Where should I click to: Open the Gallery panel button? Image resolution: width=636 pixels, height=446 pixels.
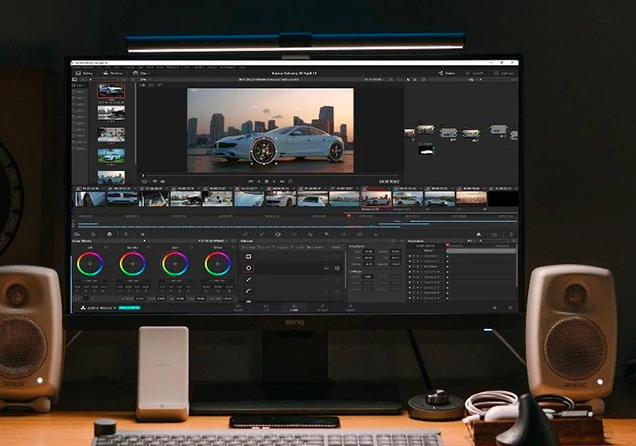tap(83, 73)
